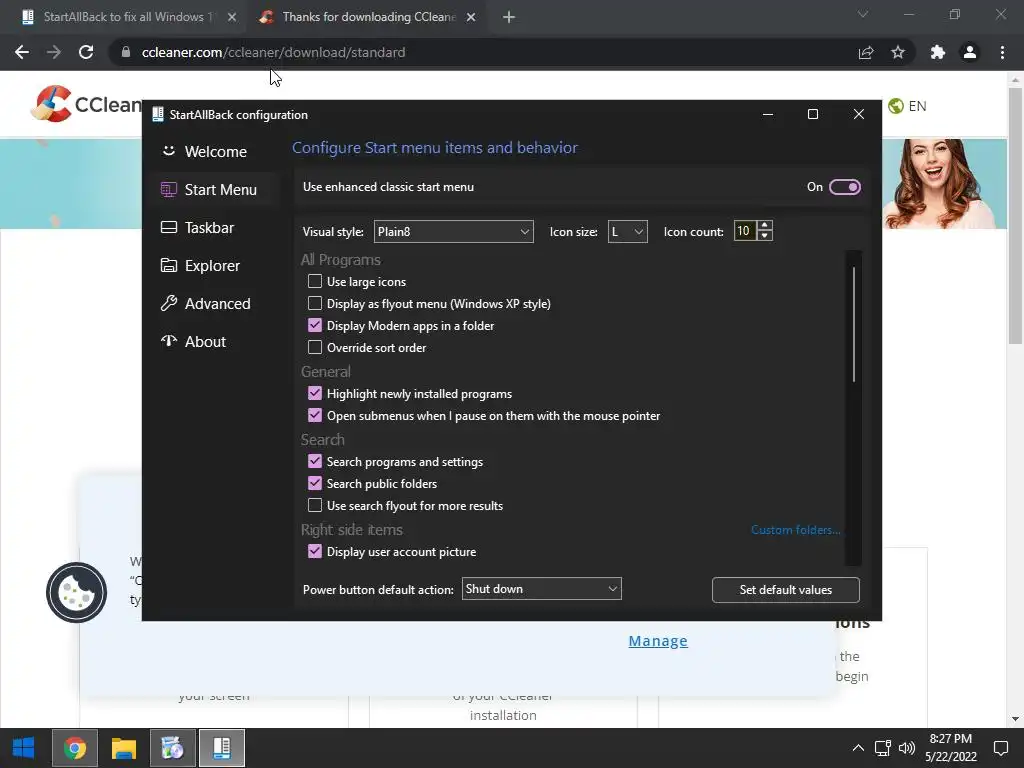The width and height of the screenshot is (1024, 768).
Task: Close the StartAllBack browser tab
Action: pos(232,18)
